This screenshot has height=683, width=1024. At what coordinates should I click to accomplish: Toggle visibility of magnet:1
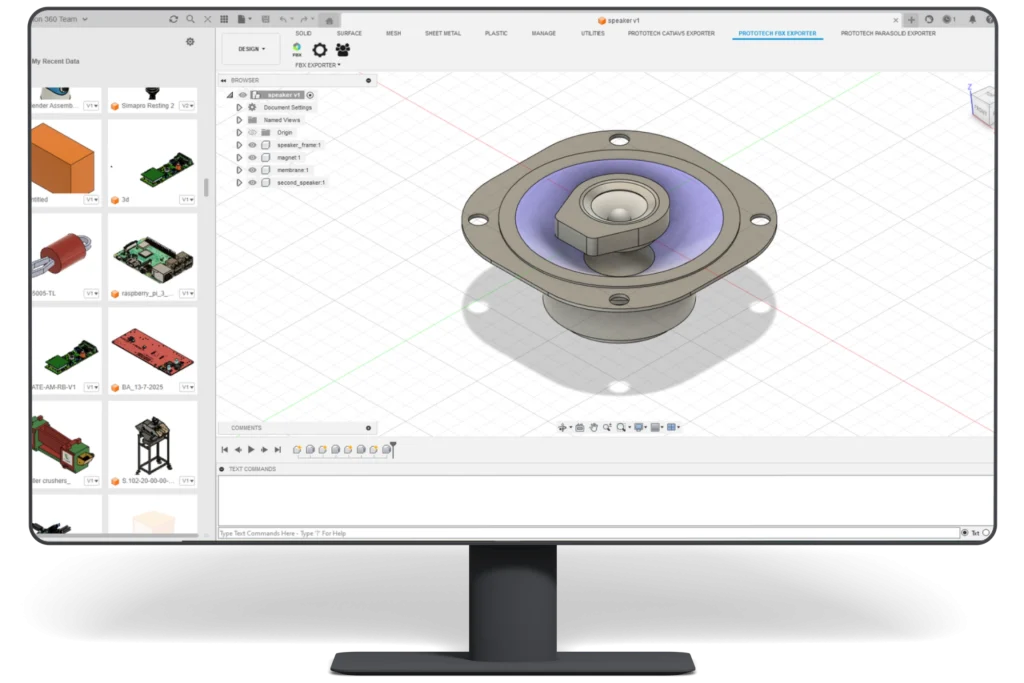tap(253, 158)
